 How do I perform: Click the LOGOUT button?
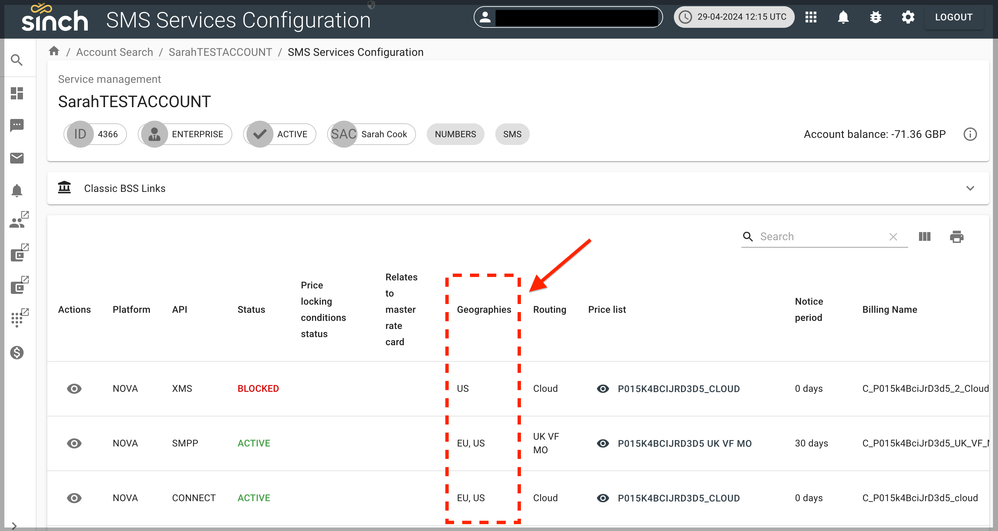point(953,17)
